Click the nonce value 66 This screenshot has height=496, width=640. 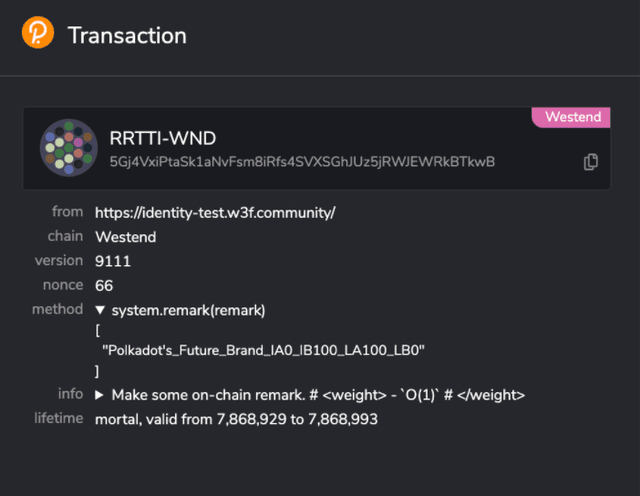coord(104,286)
